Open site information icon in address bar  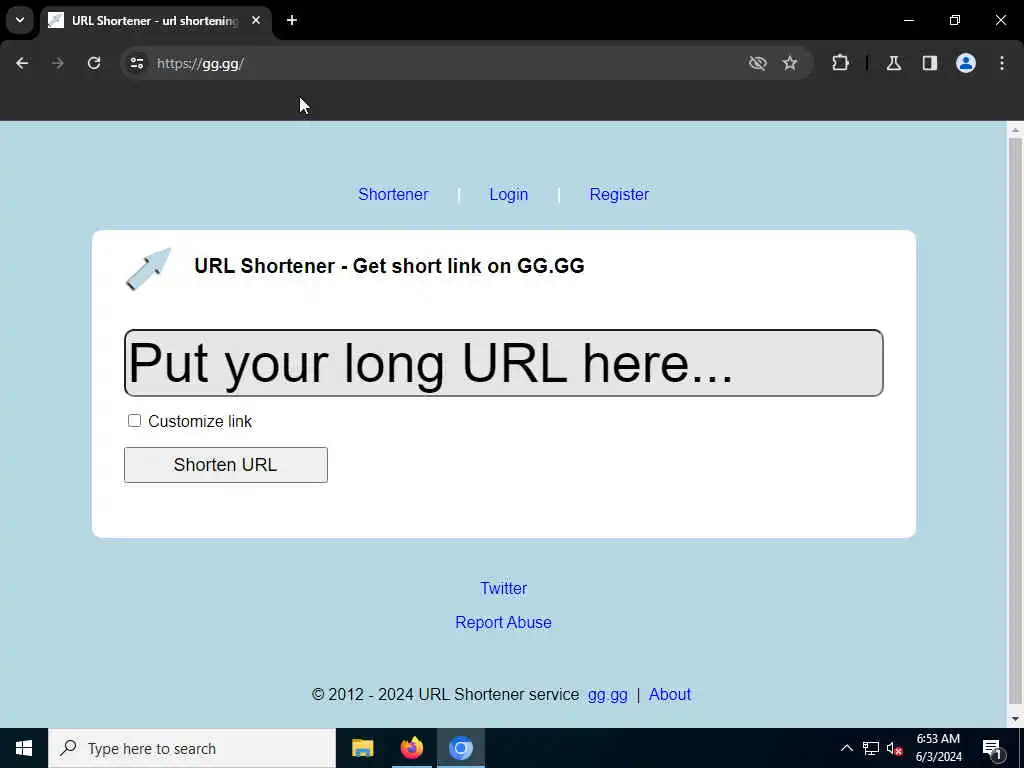click(x=136, y=63)
